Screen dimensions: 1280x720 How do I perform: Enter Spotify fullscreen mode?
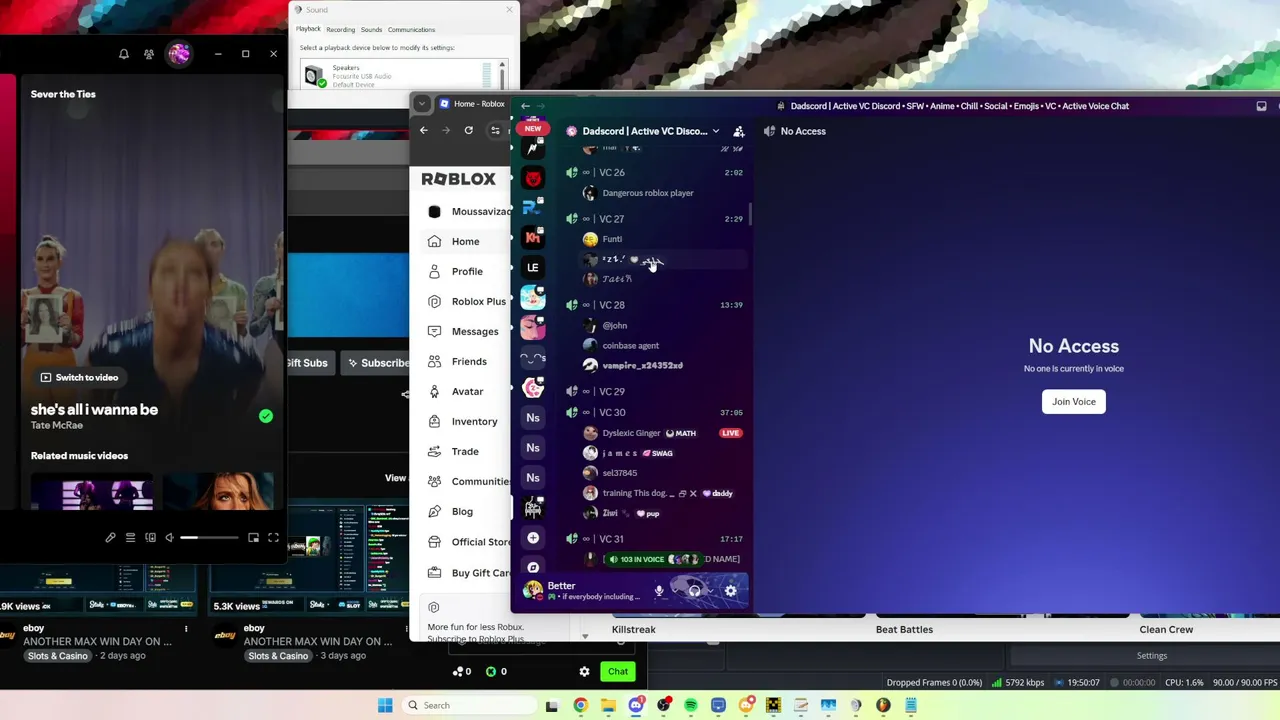pyautogui.click(x=273, y=538)
